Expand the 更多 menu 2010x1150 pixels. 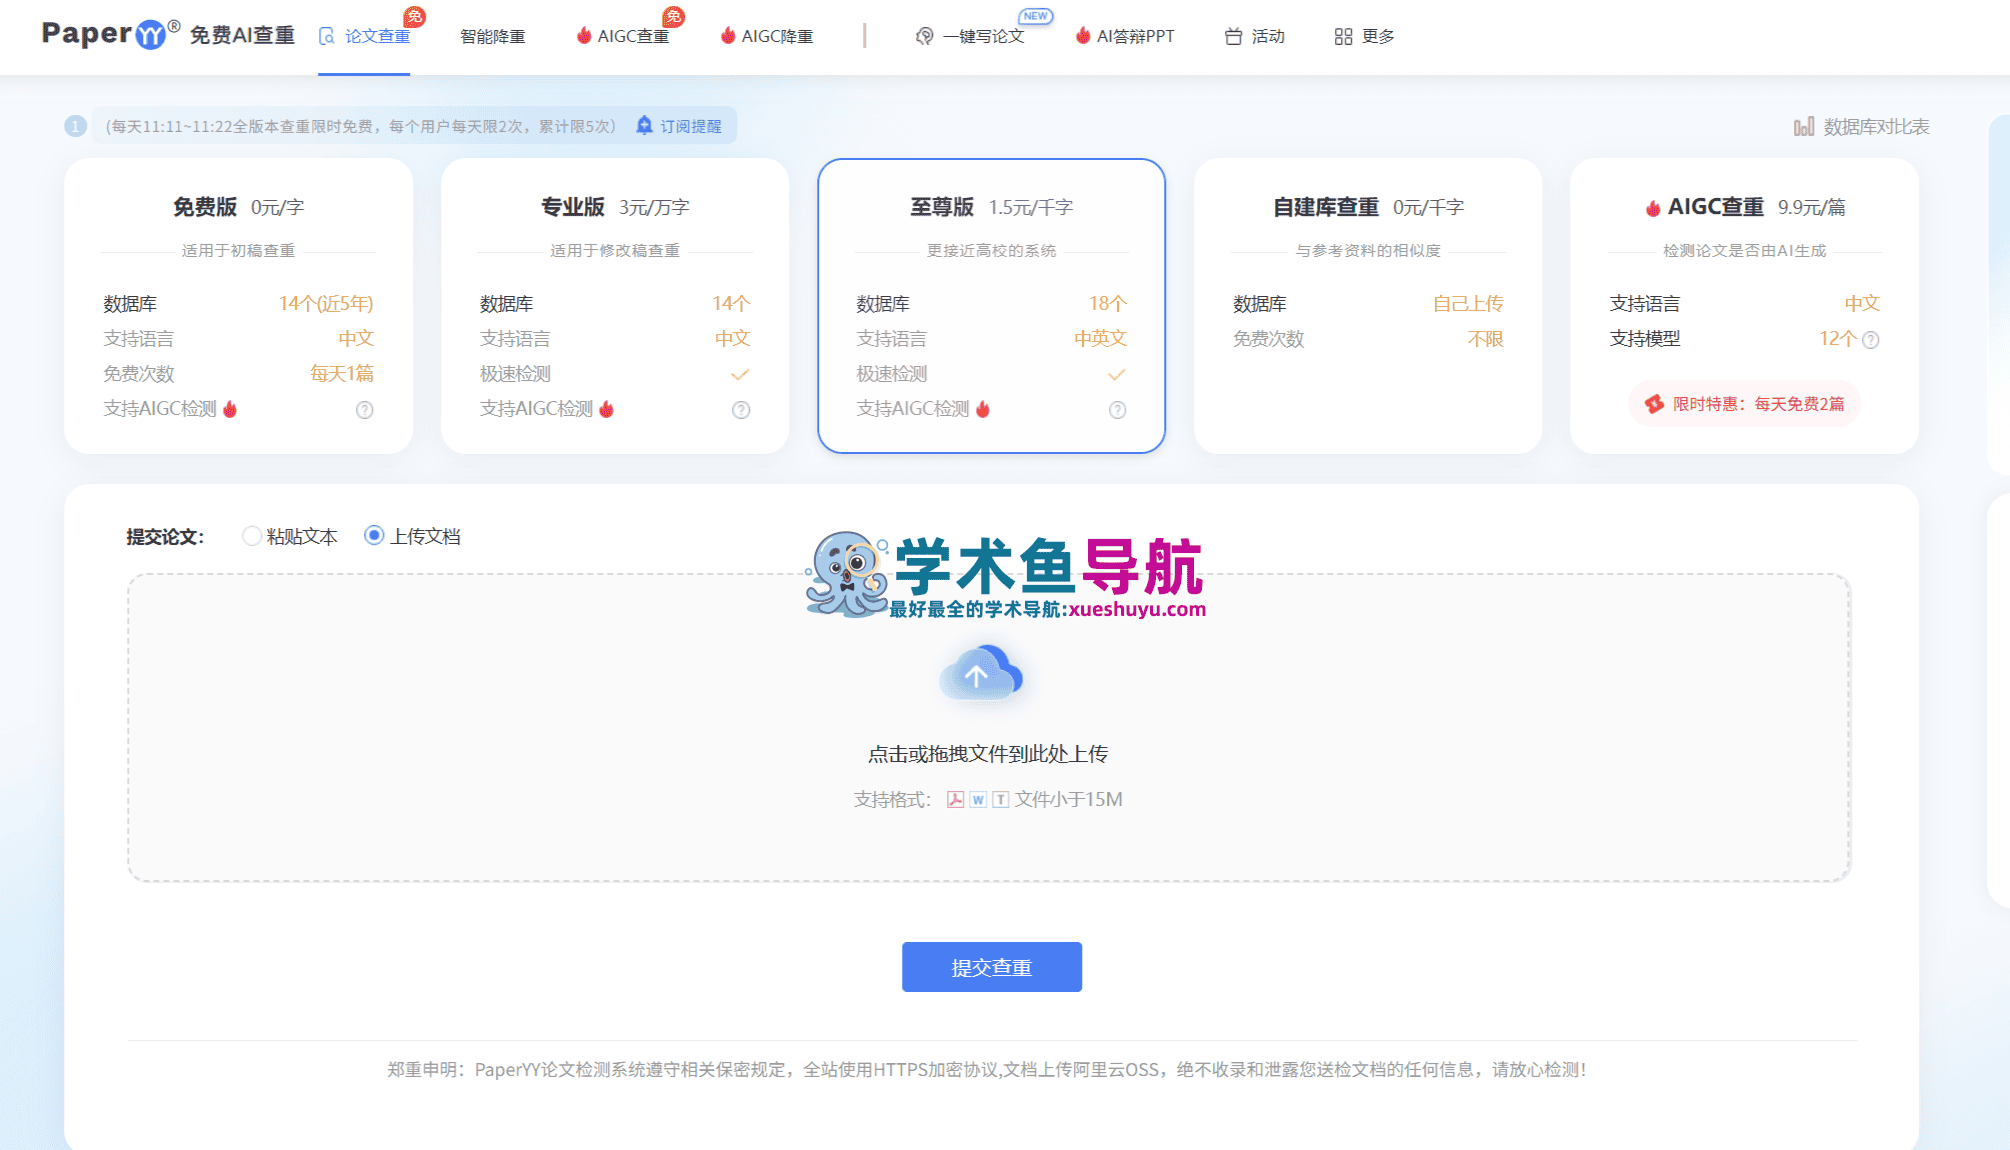pyautogui.click(x=1365, y=36)
